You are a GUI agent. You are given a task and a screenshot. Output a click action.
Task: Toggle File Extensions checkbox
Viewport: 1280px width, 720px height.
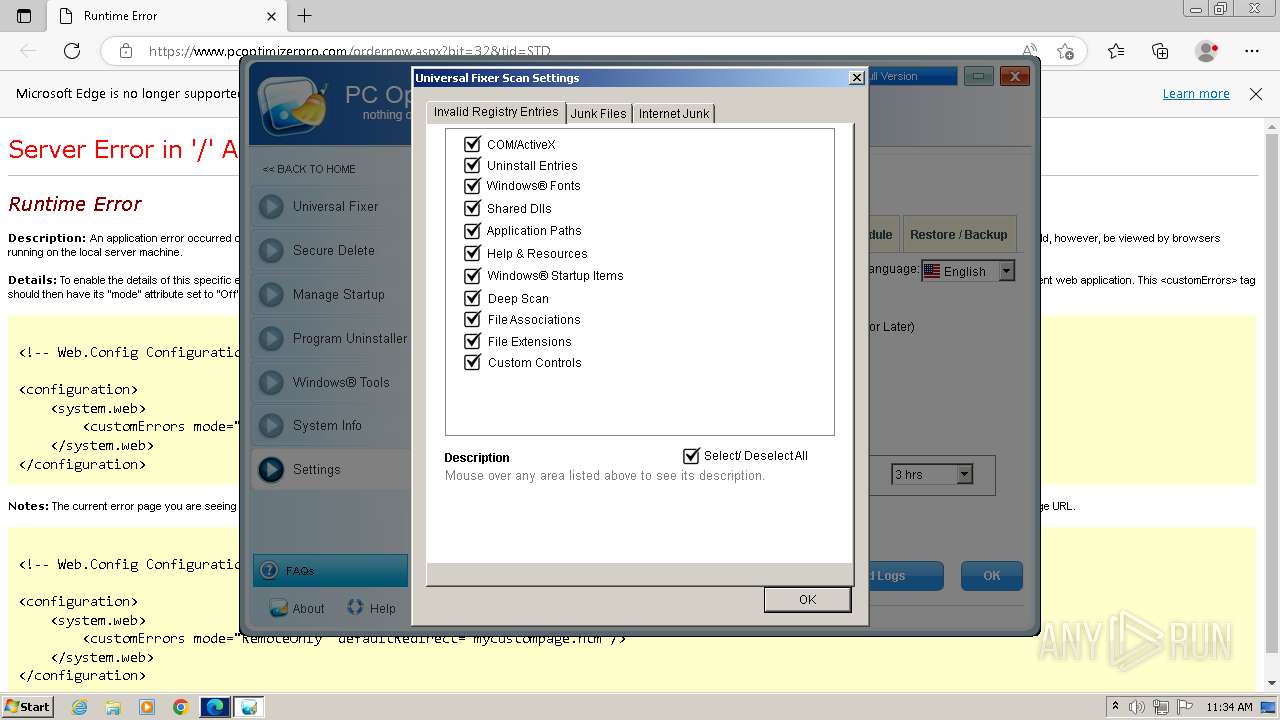473,341
